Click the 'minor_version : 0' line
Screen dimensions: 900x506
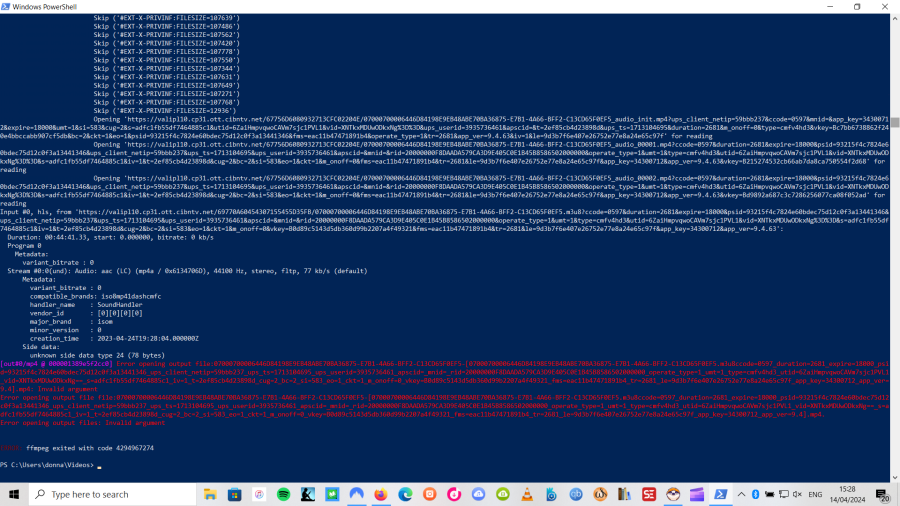point(65,330)
